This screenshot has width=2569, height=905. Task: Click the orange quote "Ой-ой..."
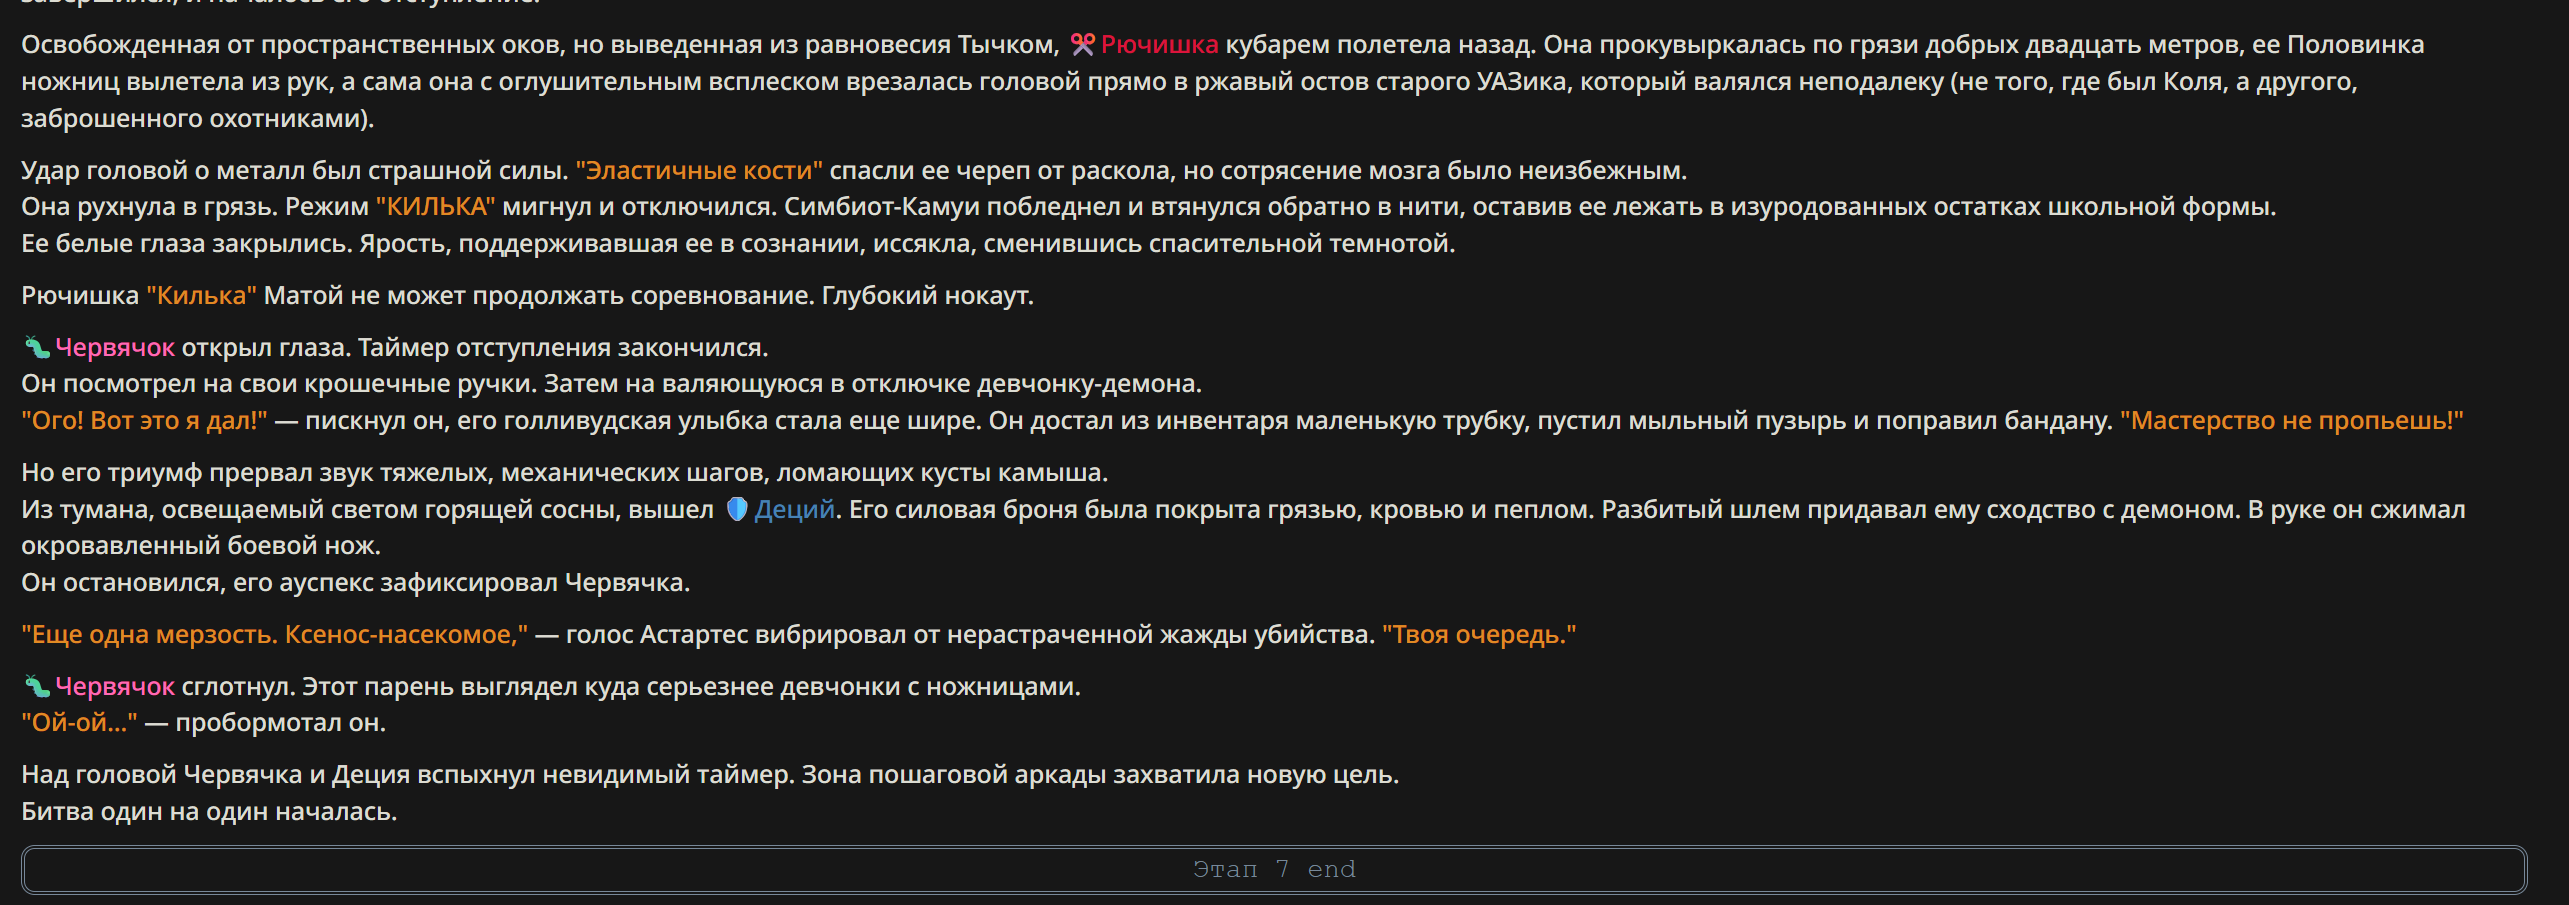tap(80, 723)
